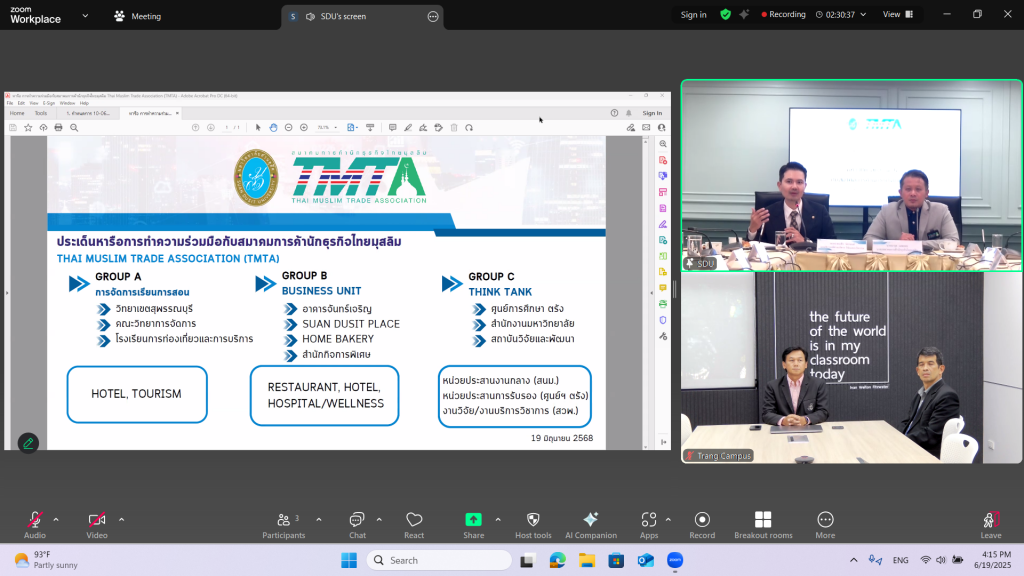Screen dimensions: 1024x576
Task: Open Breakout rooms
Action: pyautogui.click(x=763, y=520)
